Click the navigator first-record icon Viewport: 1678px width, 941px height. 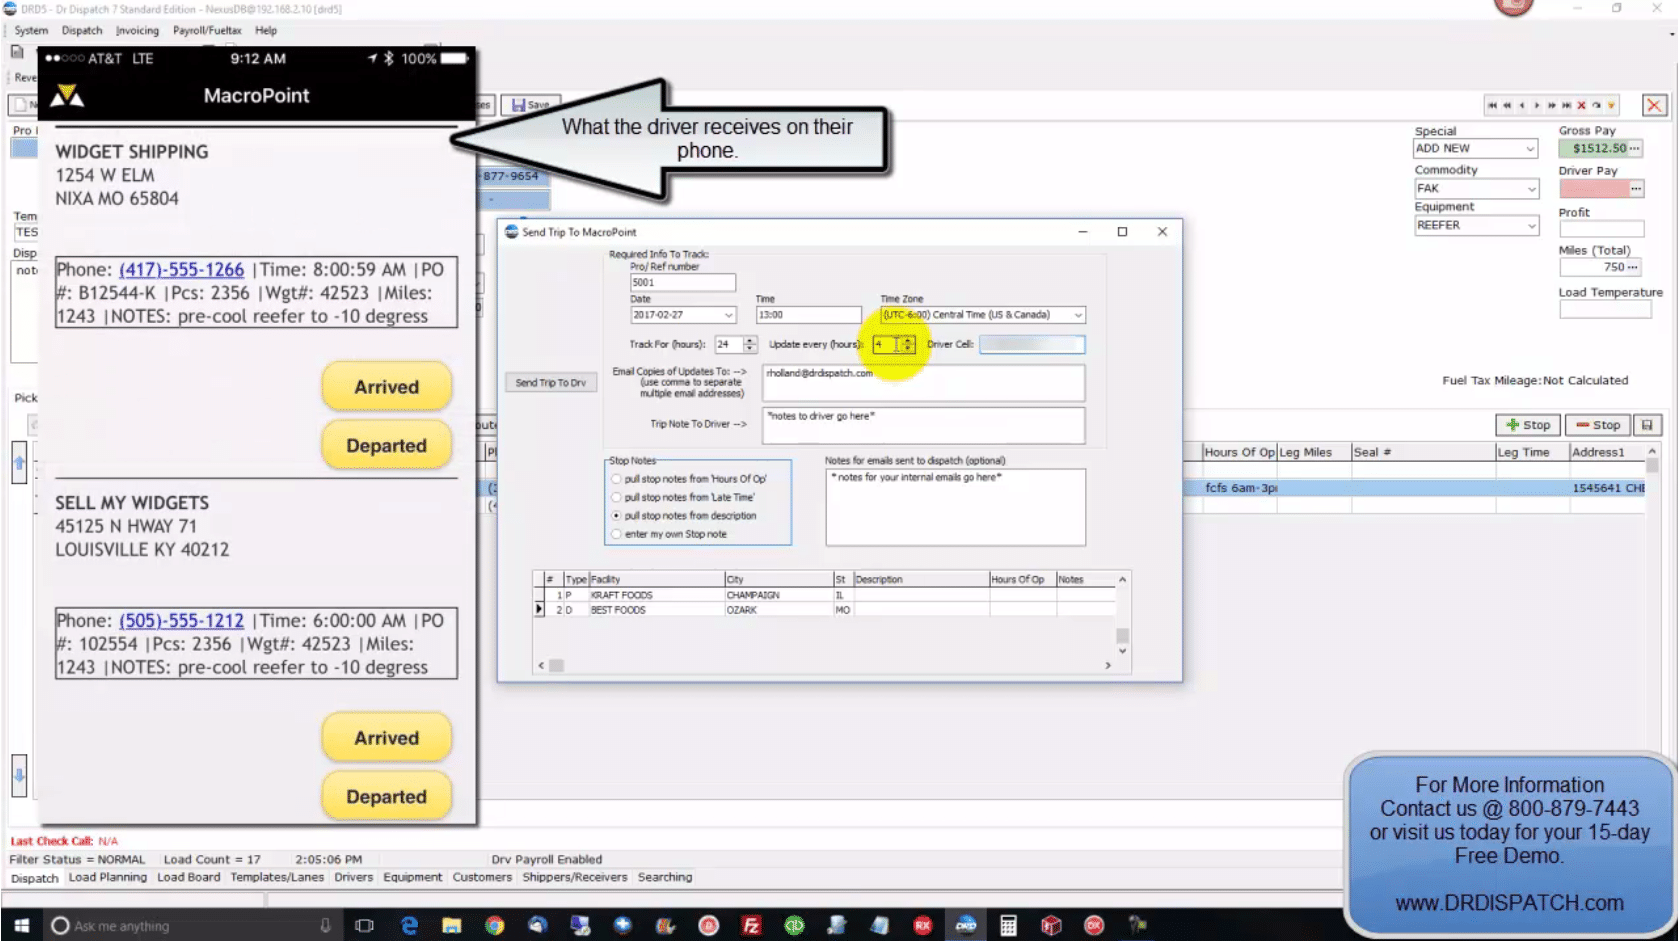[x=1492, y=105]
